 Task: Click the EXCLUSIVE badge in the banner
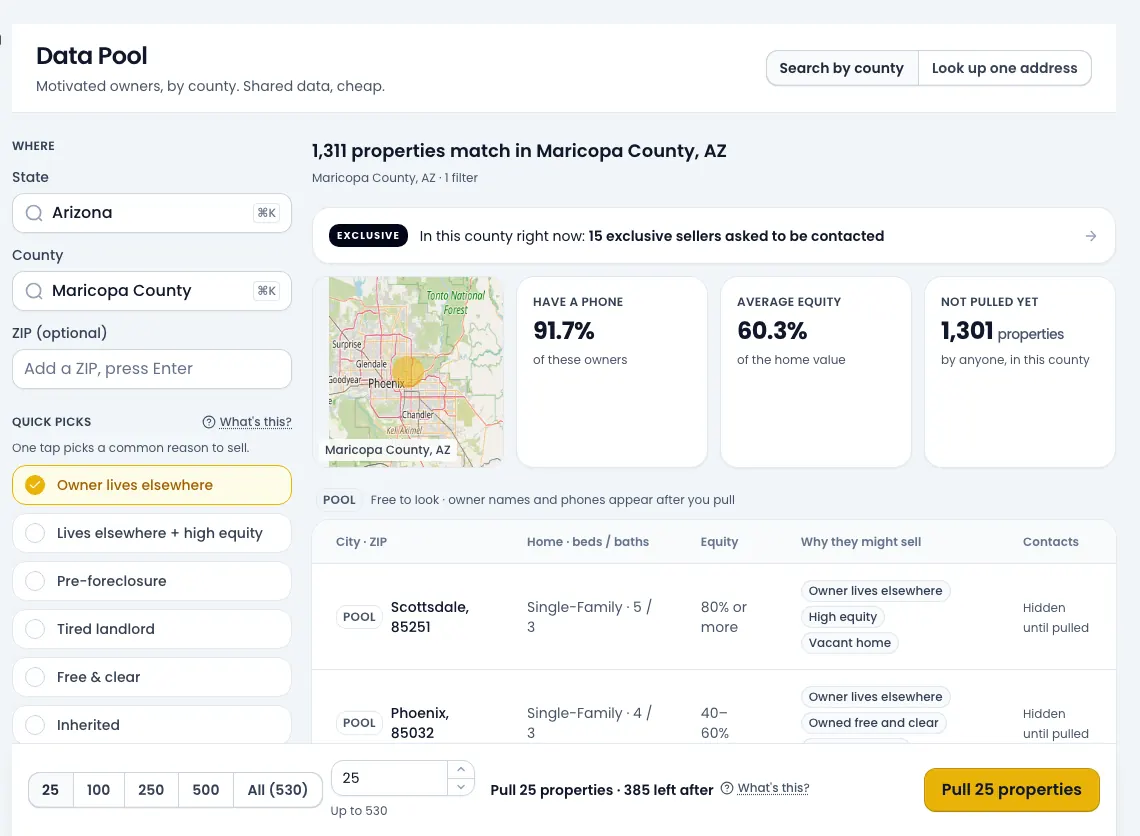coord(368,236)
